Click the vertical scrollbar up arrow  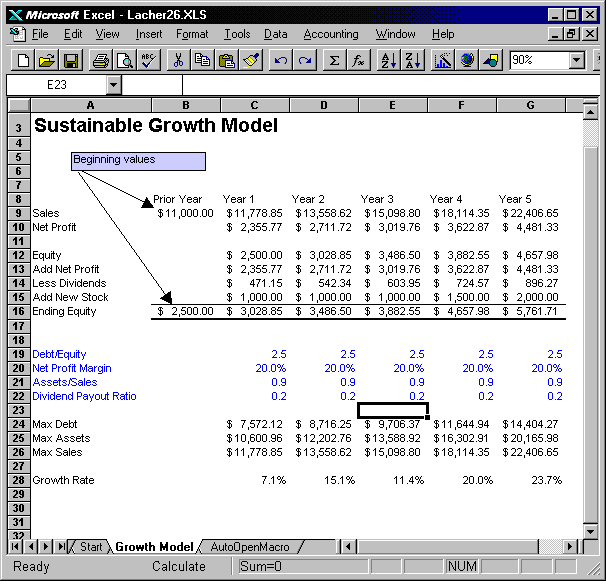coord(591,112)
